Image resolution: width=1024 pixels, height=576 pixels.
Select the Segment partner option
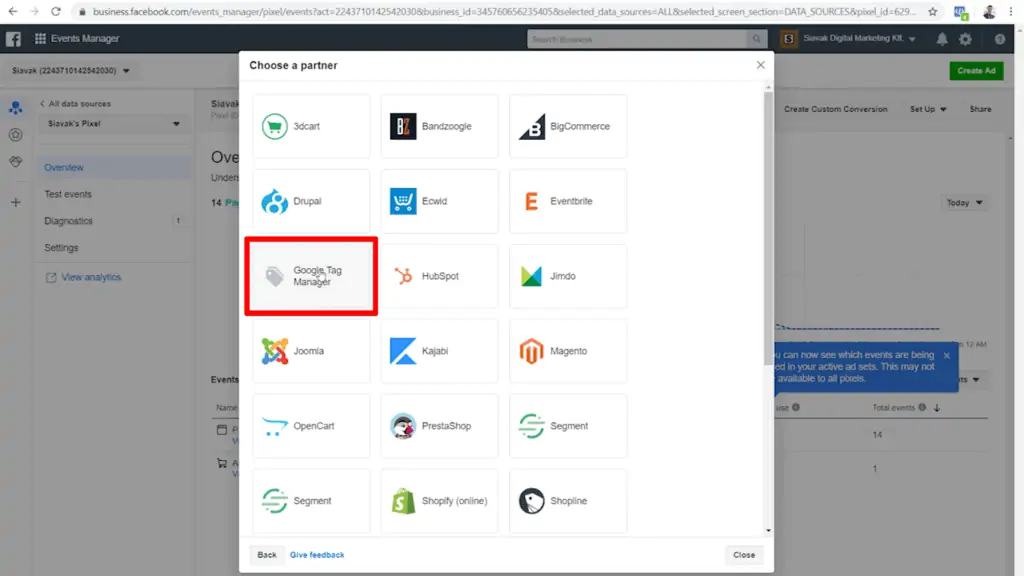tap(568, 426)
